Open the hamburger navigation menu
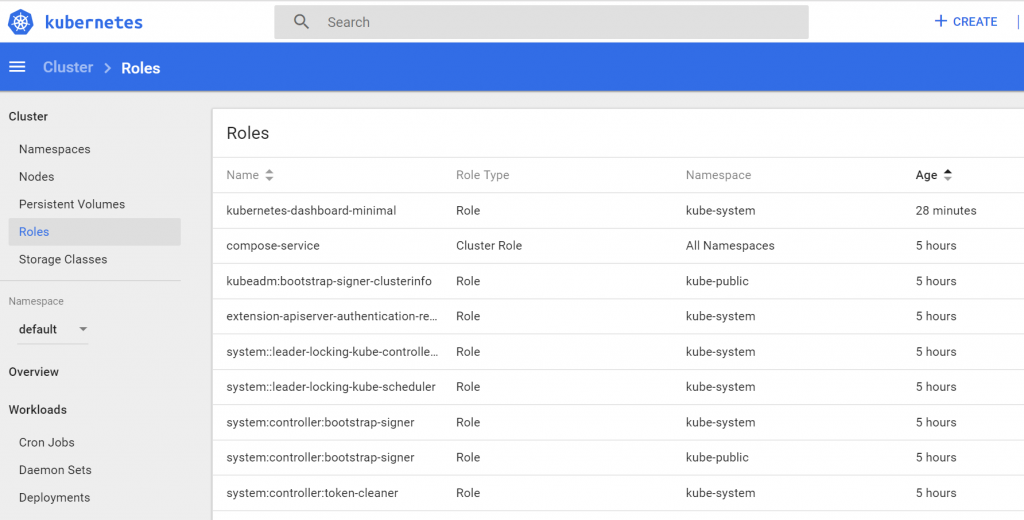The width and height of the screenshot is (1024, 520). 17,67
